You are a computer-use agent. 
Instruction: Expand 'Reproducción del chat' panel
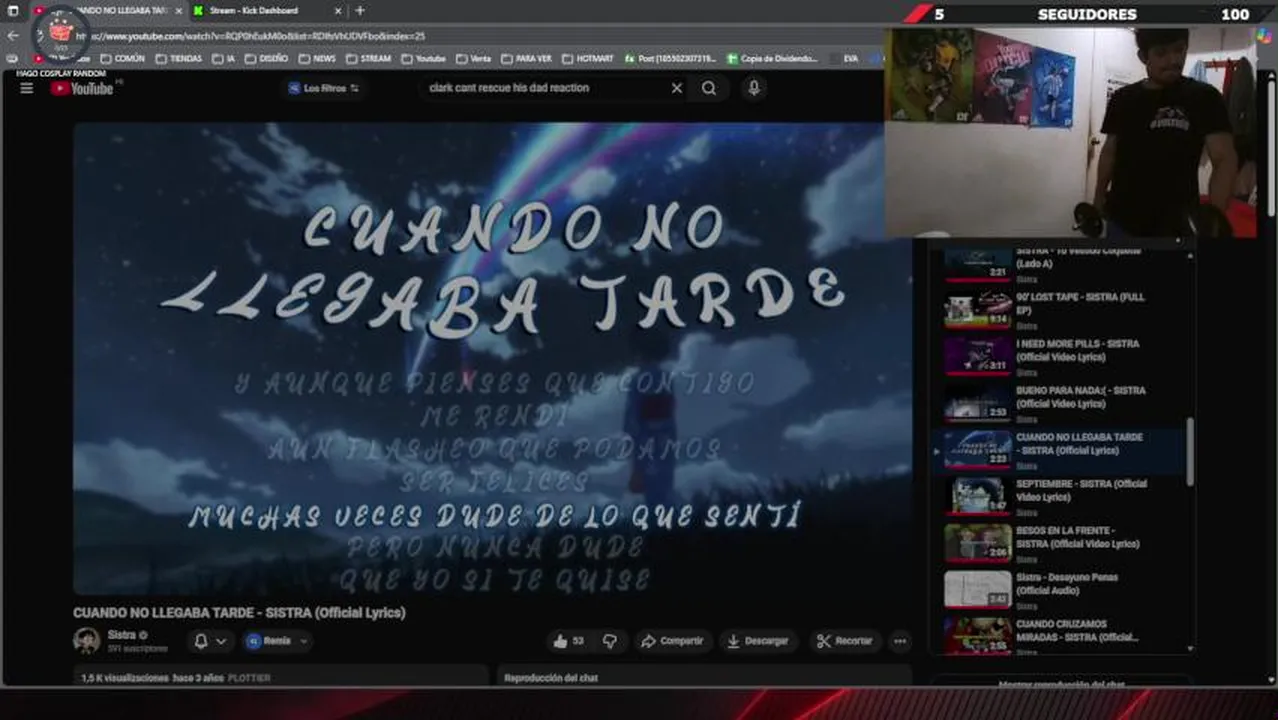click(x=705, y=676)
